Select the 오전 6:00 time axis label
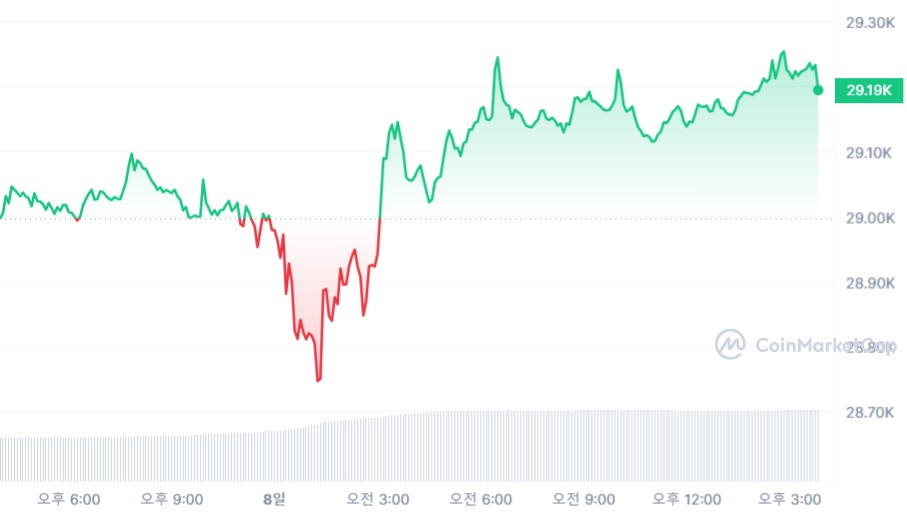The height and width of the screenshot is (514, 907). [x=480, y=498]
